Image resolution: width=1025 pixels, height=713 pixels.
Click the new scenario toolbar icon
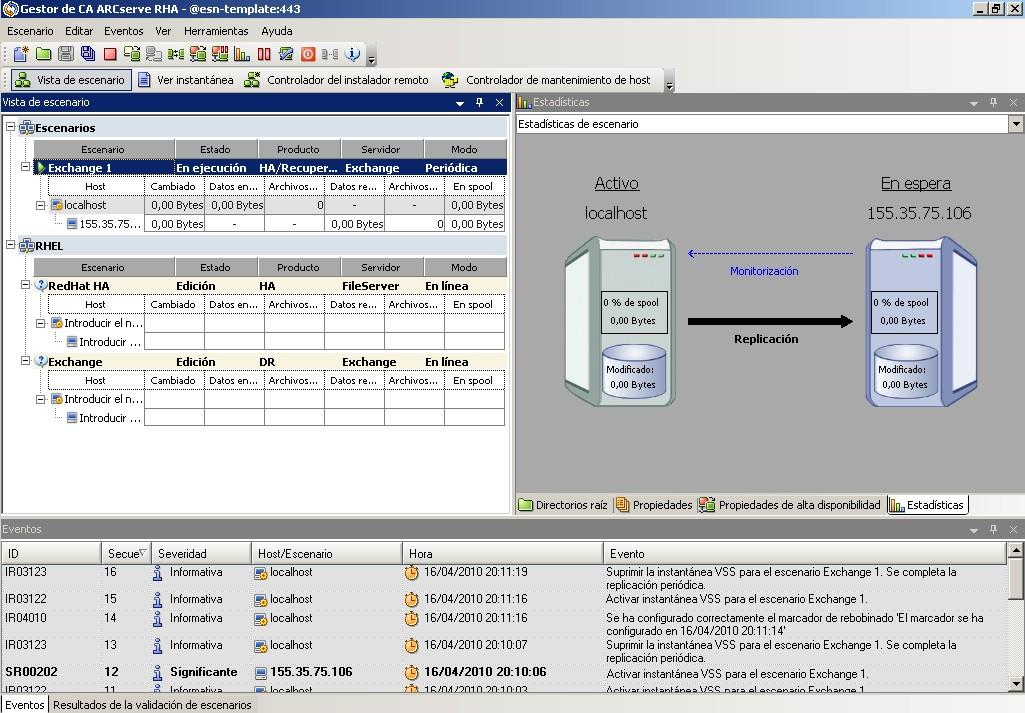pos(21,54)
